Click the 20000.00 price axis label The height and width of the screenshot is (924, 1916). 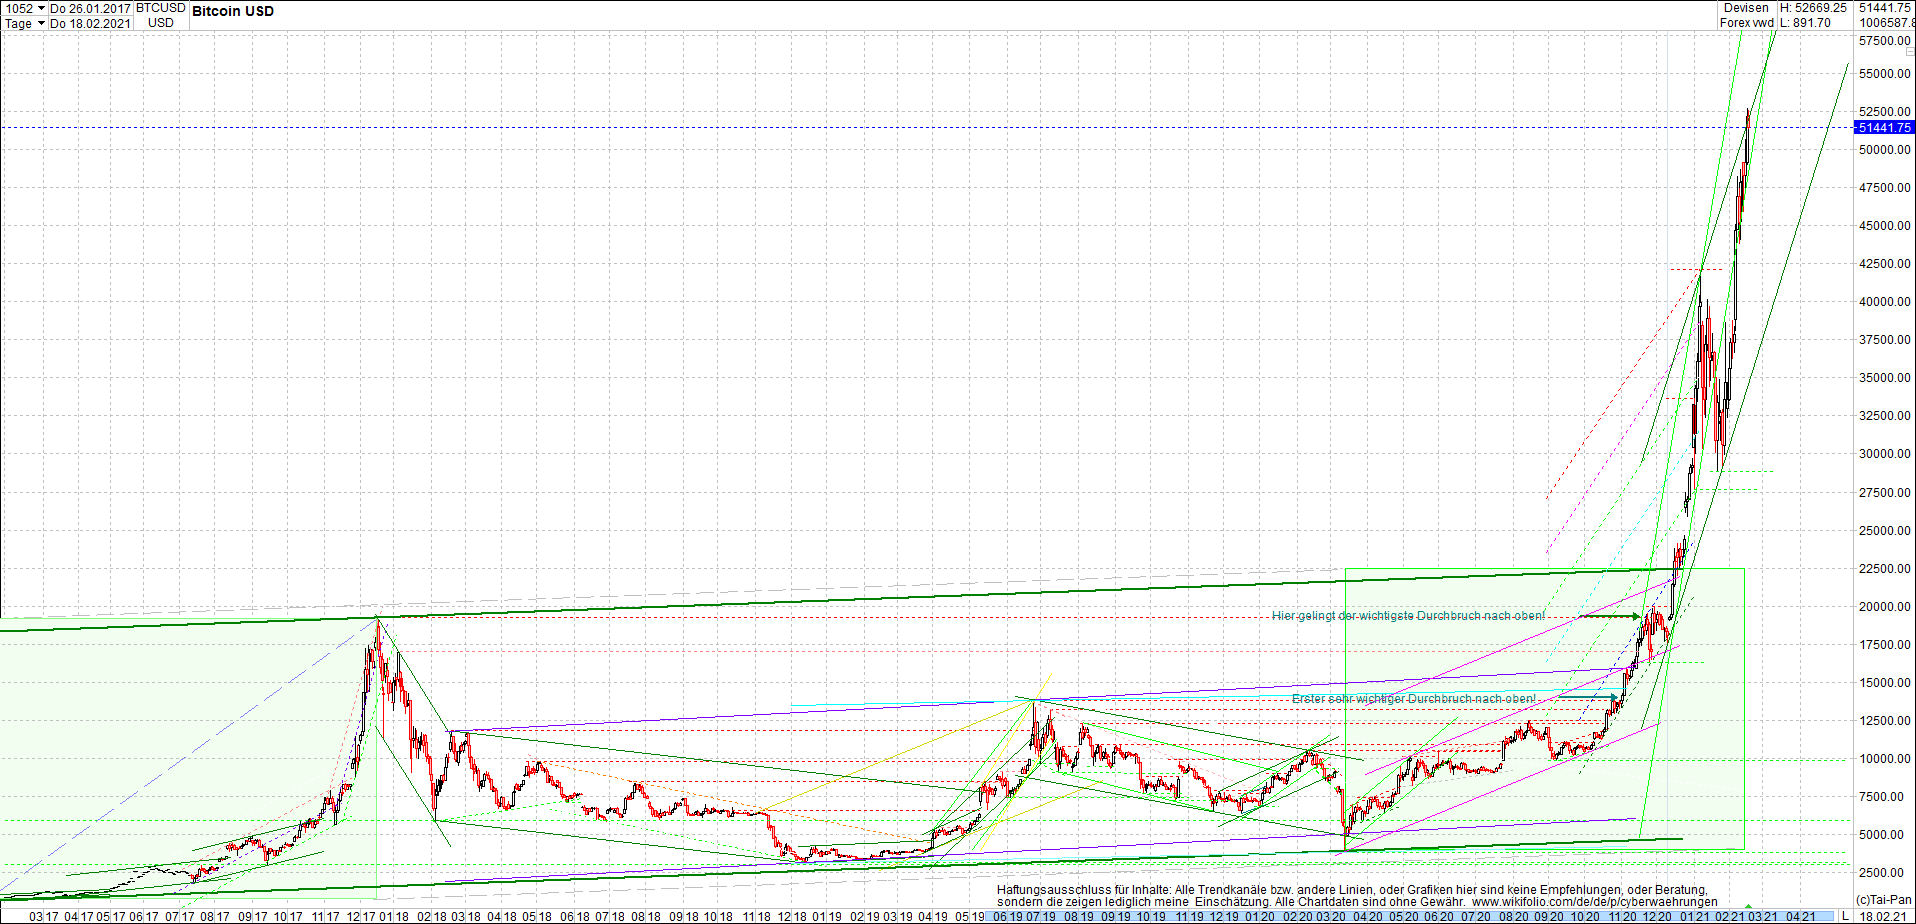(x=1884, y=607)
